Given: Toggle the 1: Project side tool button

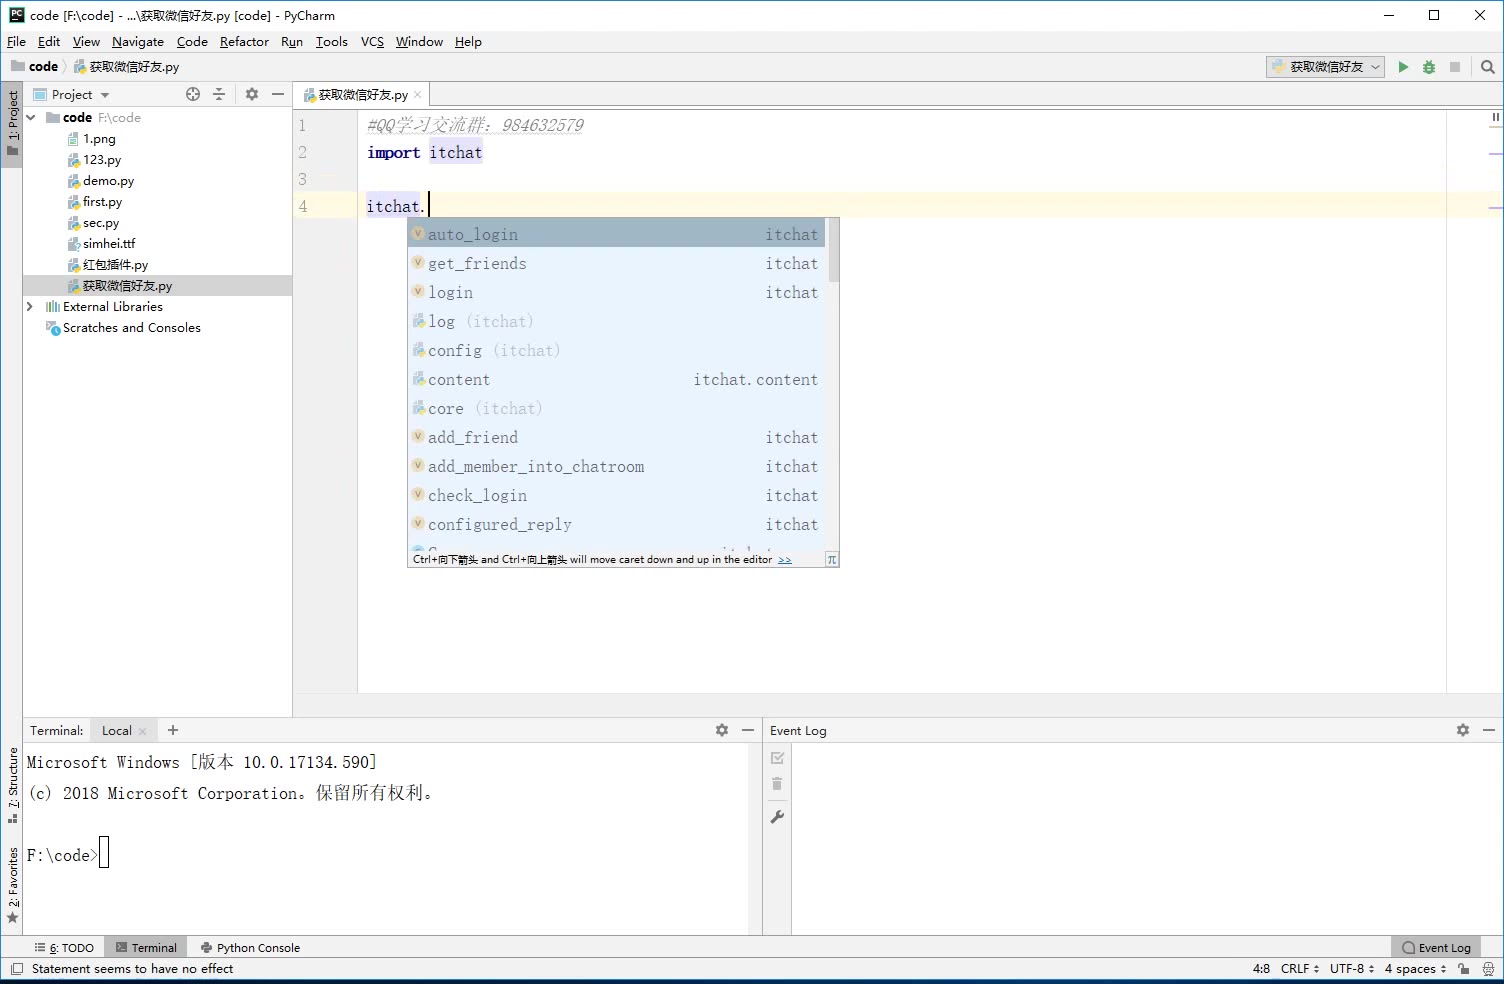Looking at the screenshot, I should [12, 124].
